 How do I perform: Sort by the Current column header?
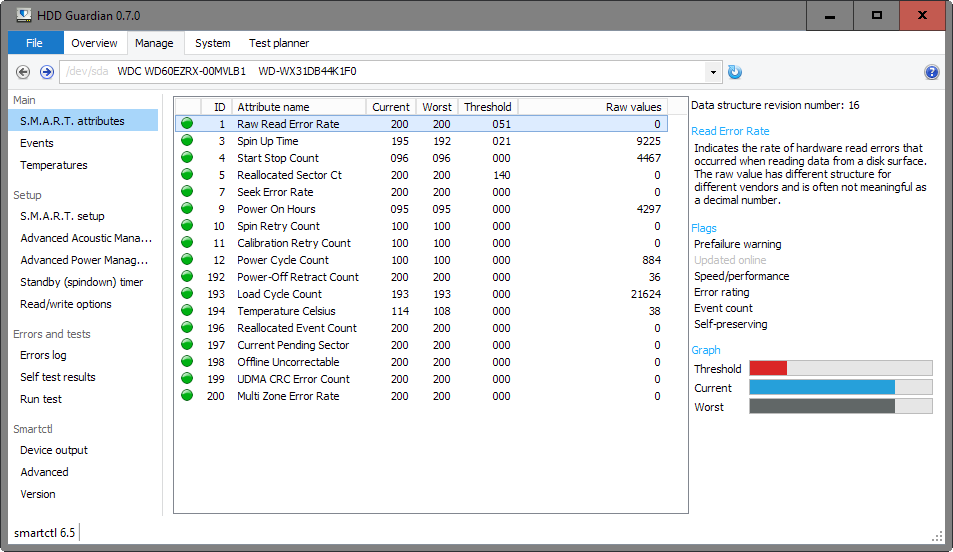(391, 106)
